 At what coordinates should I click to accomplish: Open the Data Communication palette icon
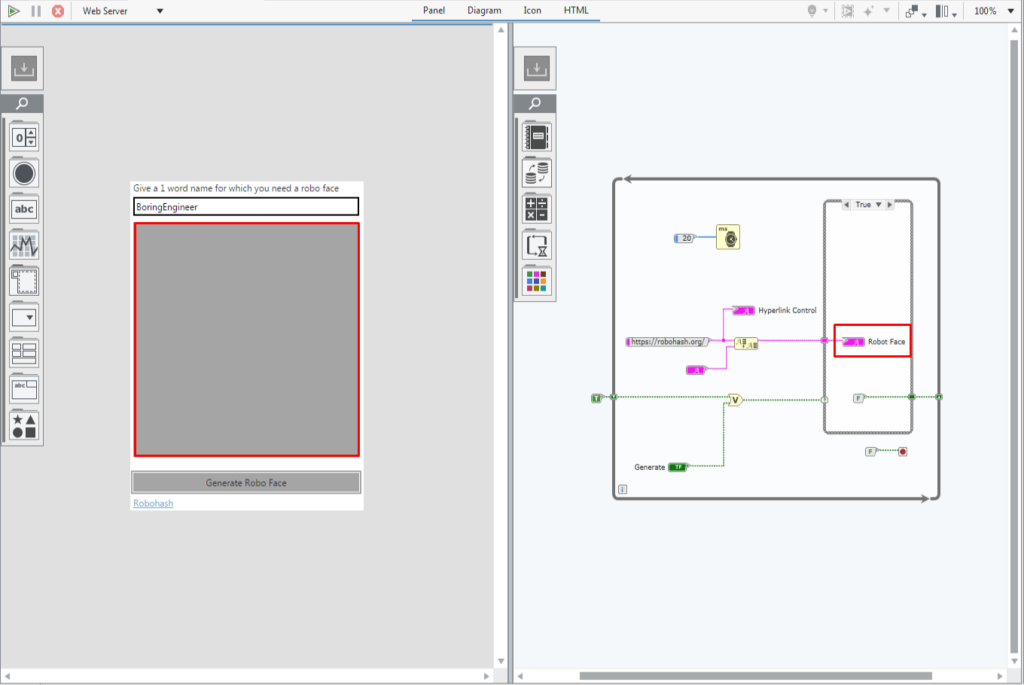pos(537,174)
